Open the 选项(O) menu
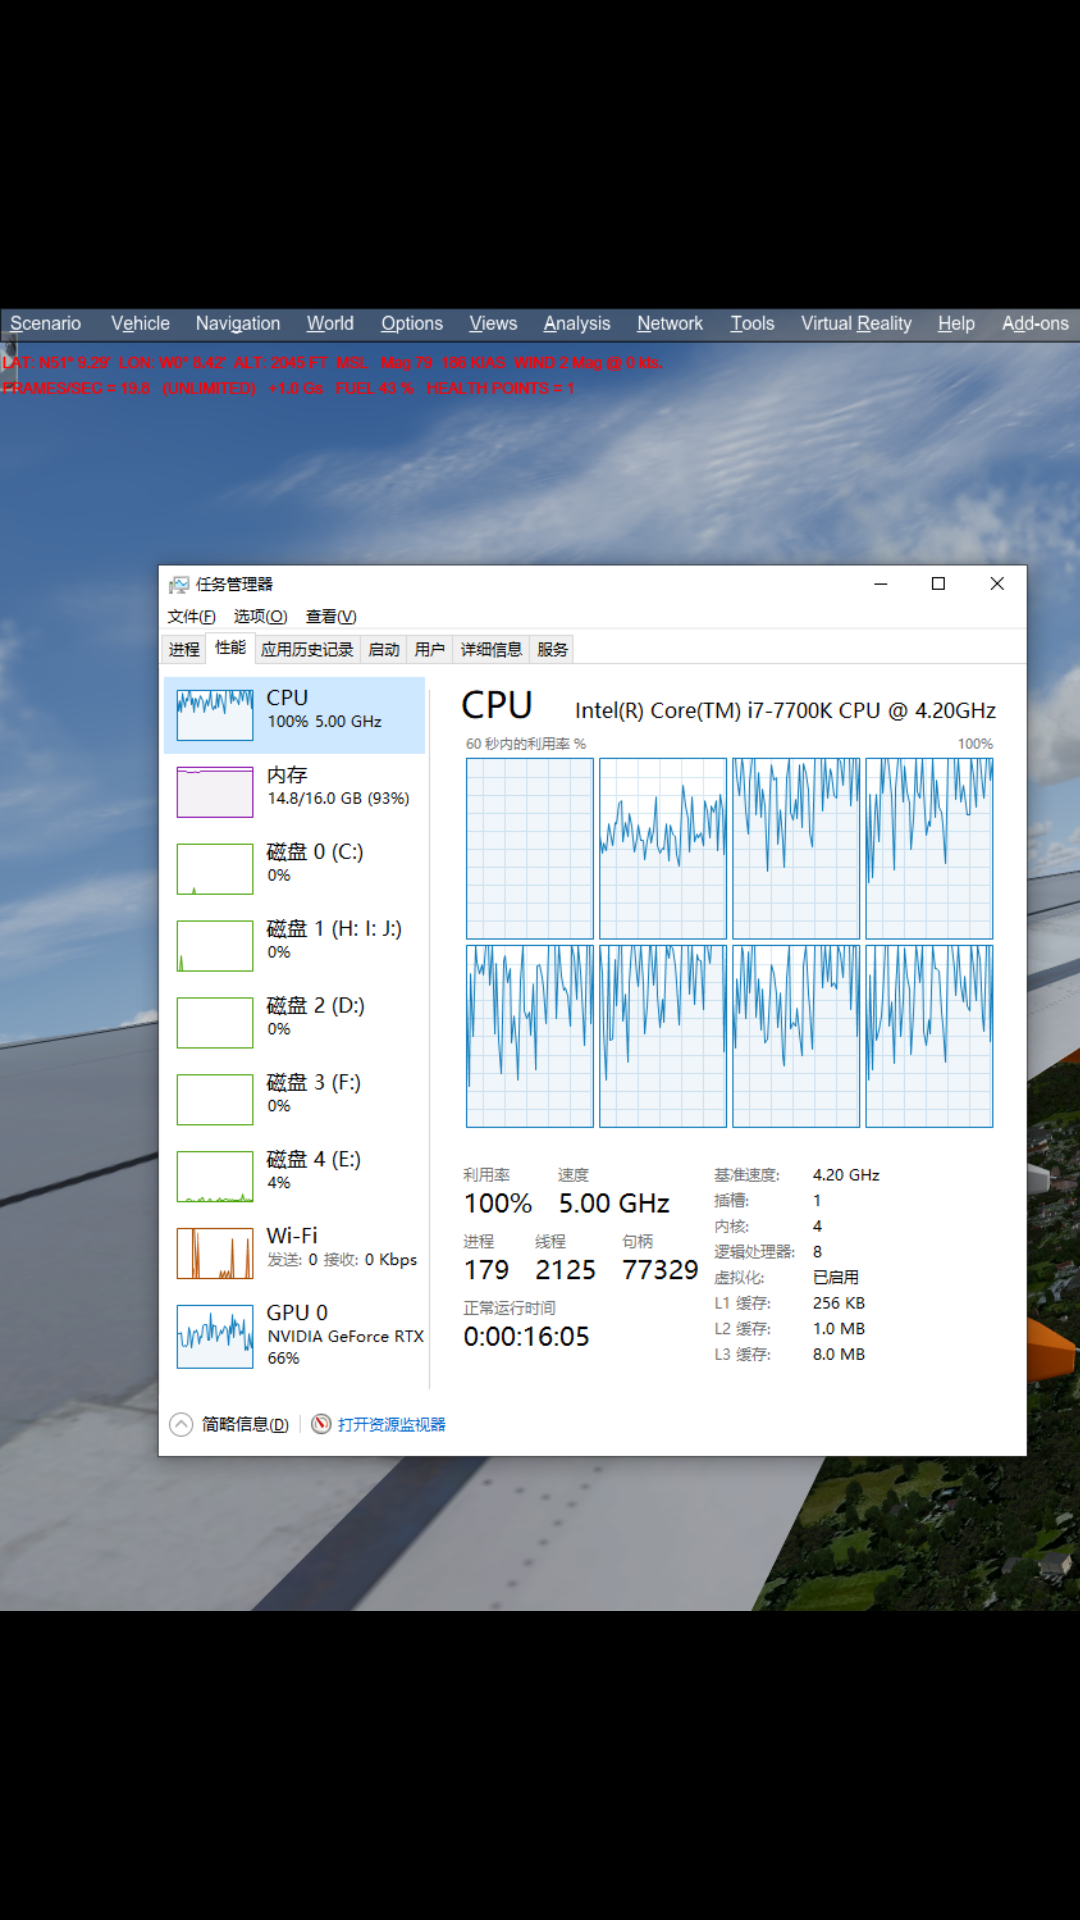 tap(260, 617)
